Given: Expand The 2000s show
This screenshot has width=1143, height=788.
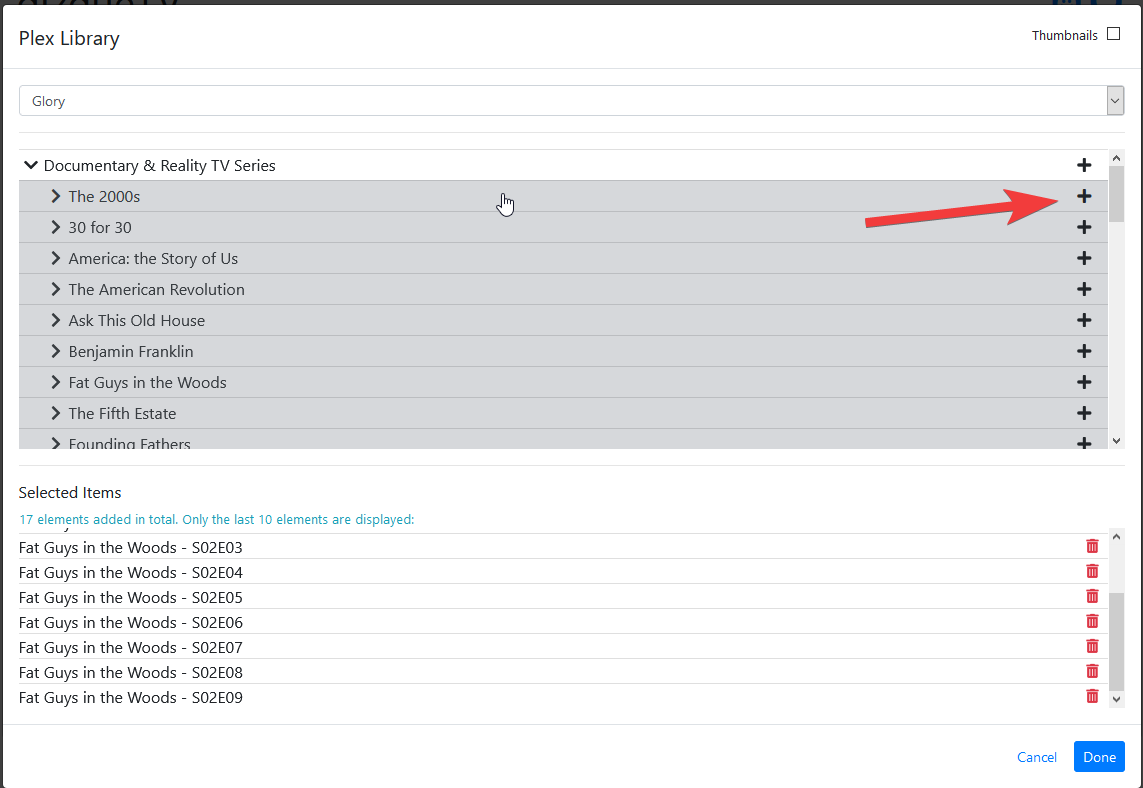Looking at the screenshot, I should coord(55,196).
